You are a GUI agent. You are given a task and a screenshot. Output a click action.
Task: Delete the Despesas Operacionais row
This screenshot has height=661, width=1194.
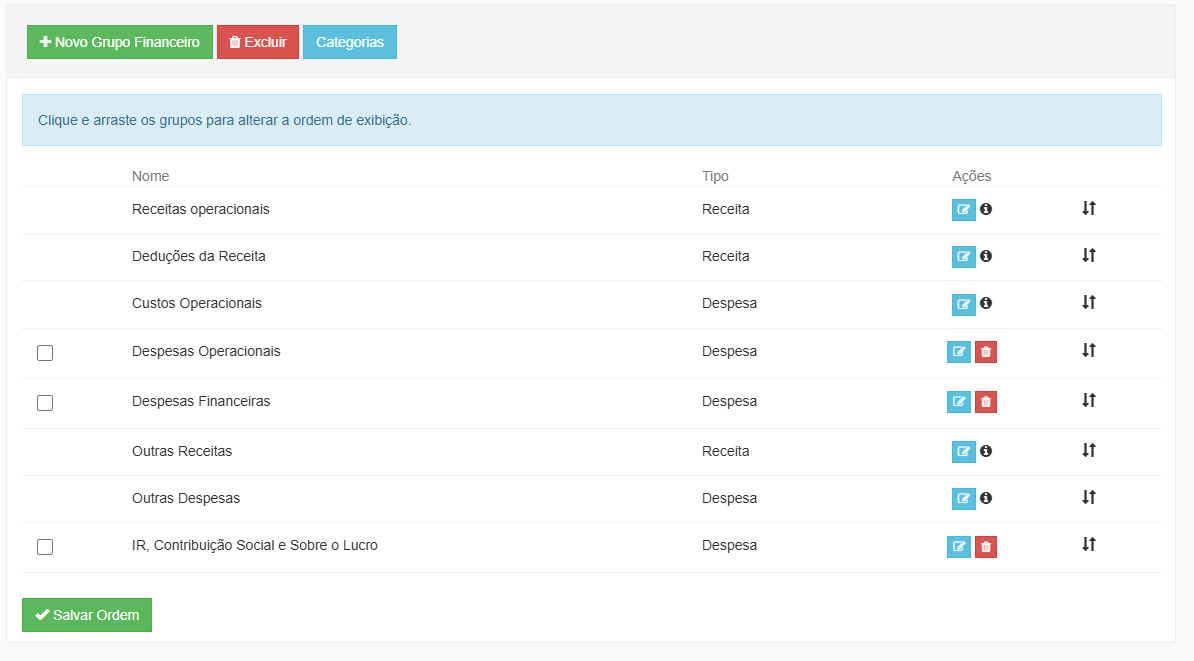[x=986, y=352]
